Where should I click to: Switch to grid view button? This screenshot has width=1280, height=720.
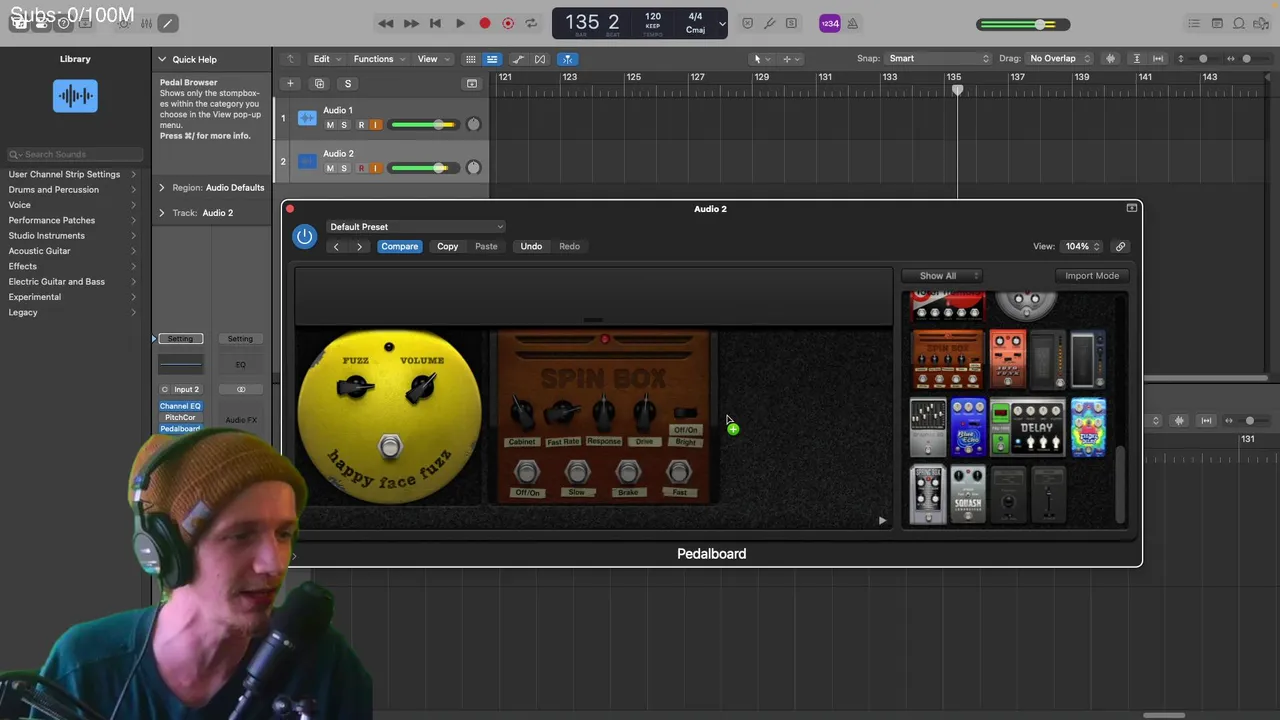[471, 59]
